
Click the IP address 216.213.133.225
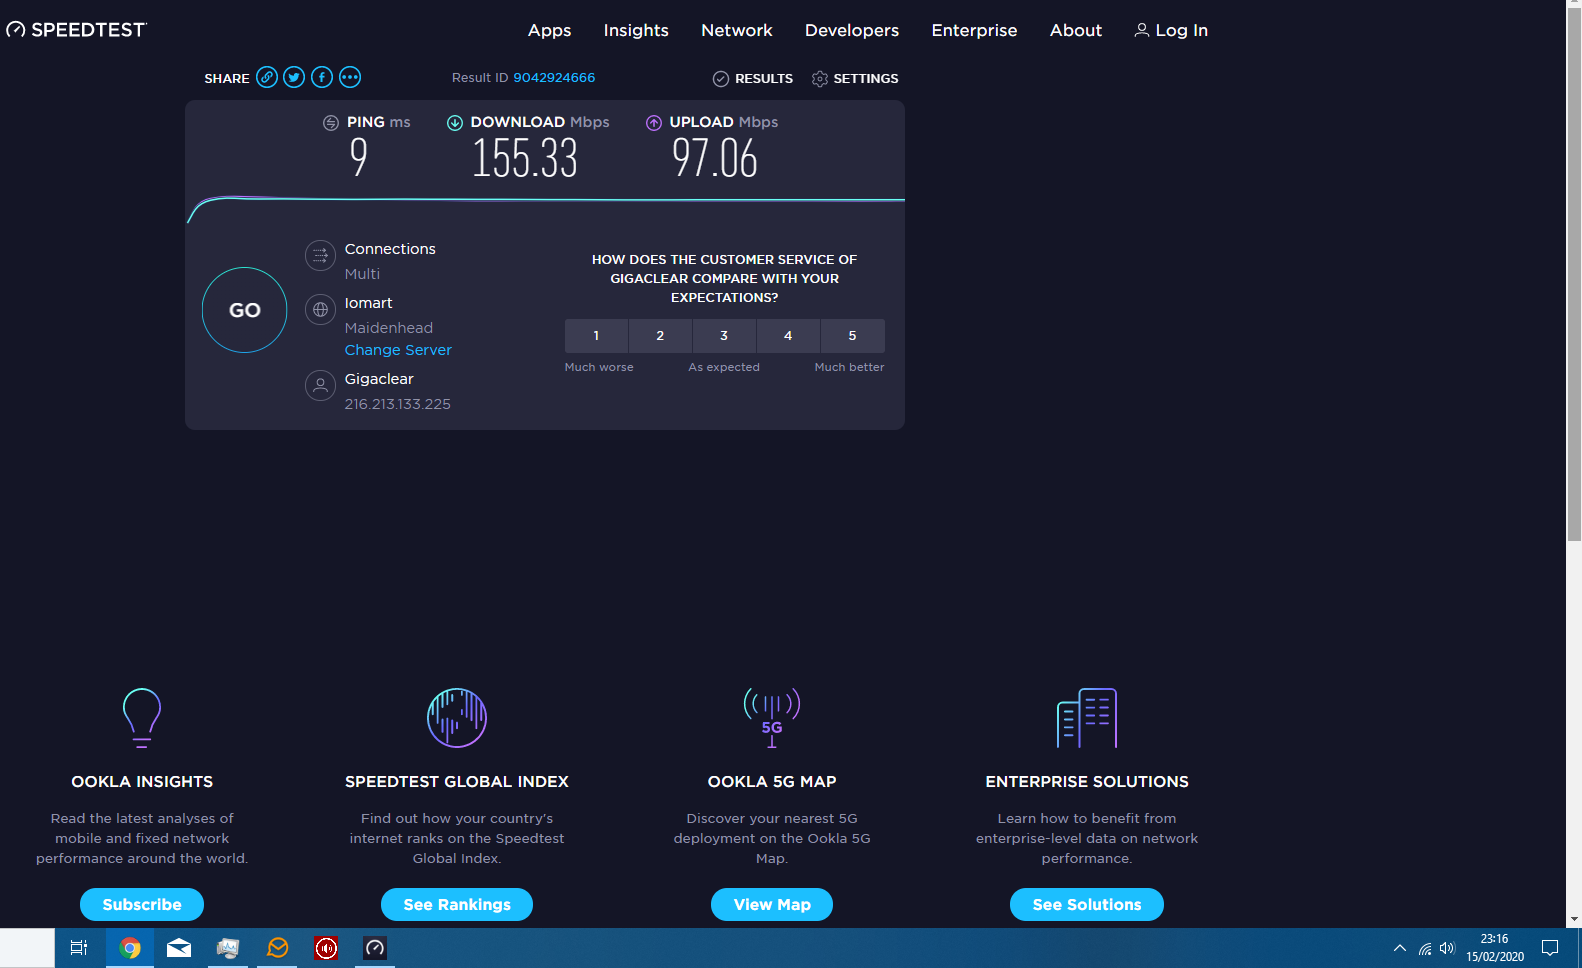(398, 404)
